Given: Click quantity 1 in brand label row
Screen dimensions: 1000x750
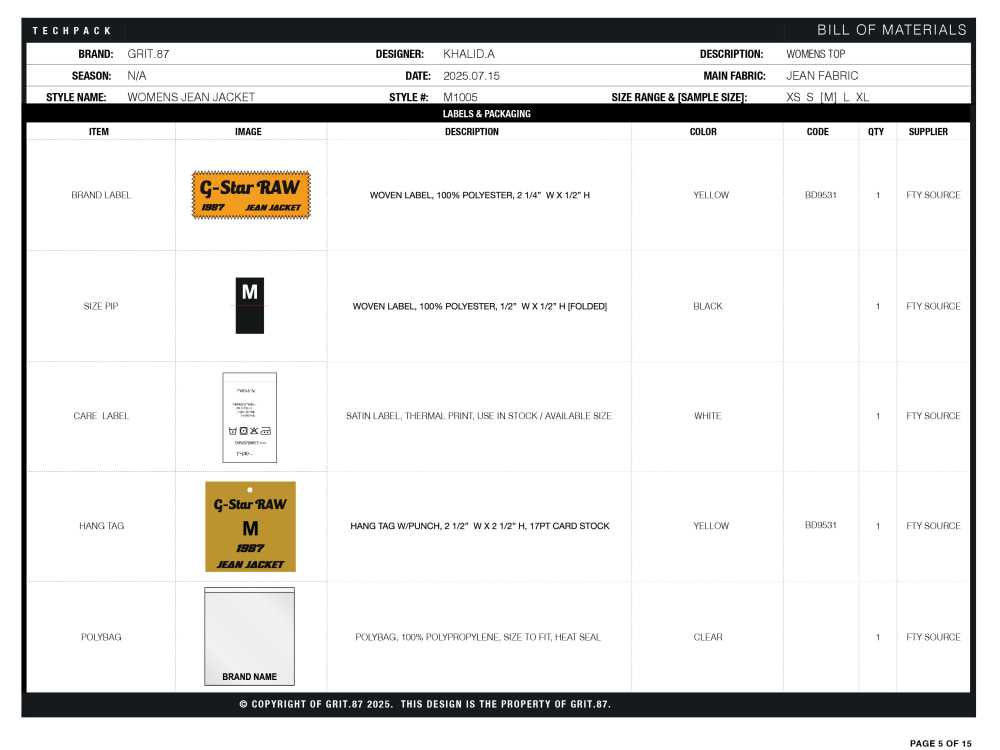Looking at the screenshot, I should pos(878,195).
